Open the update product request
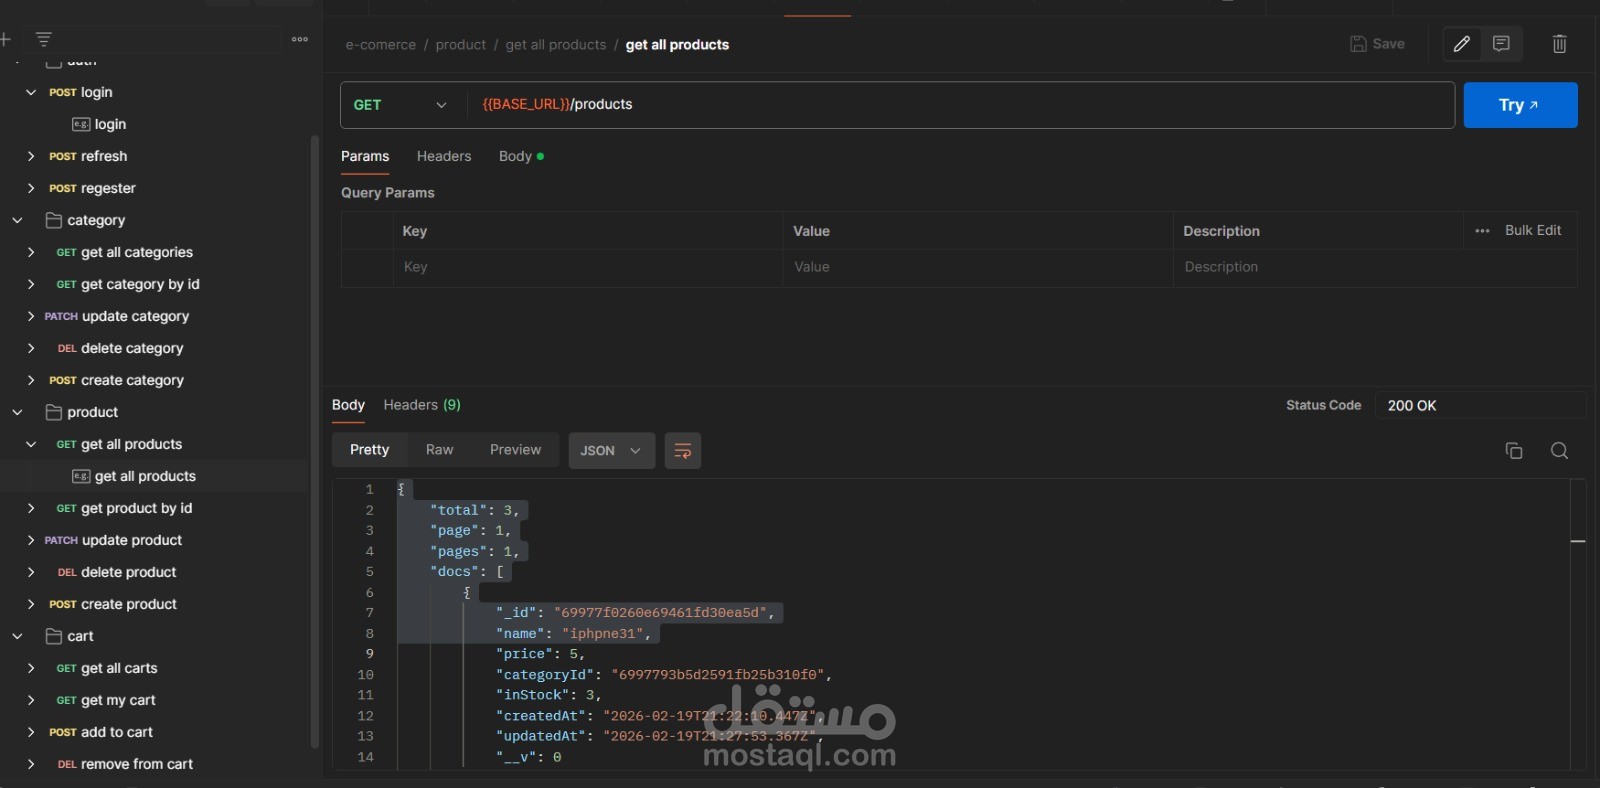 click(131, 540)
